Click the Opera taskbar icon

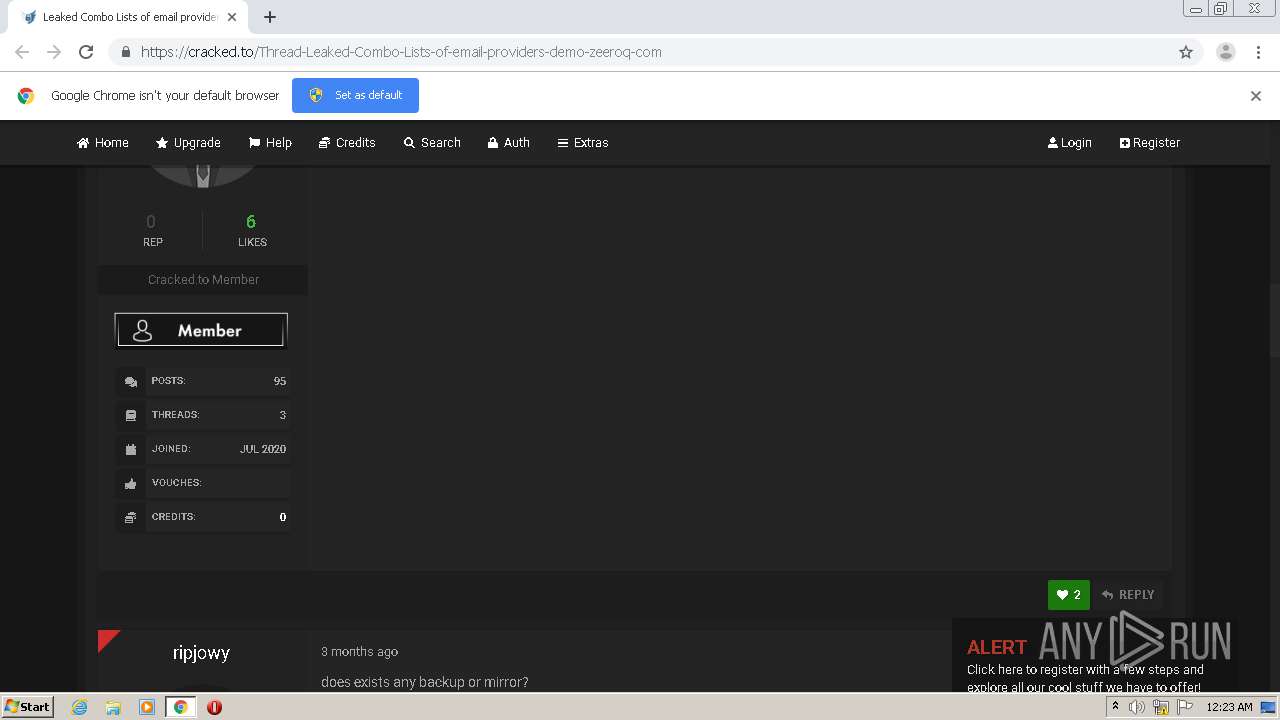214,707
